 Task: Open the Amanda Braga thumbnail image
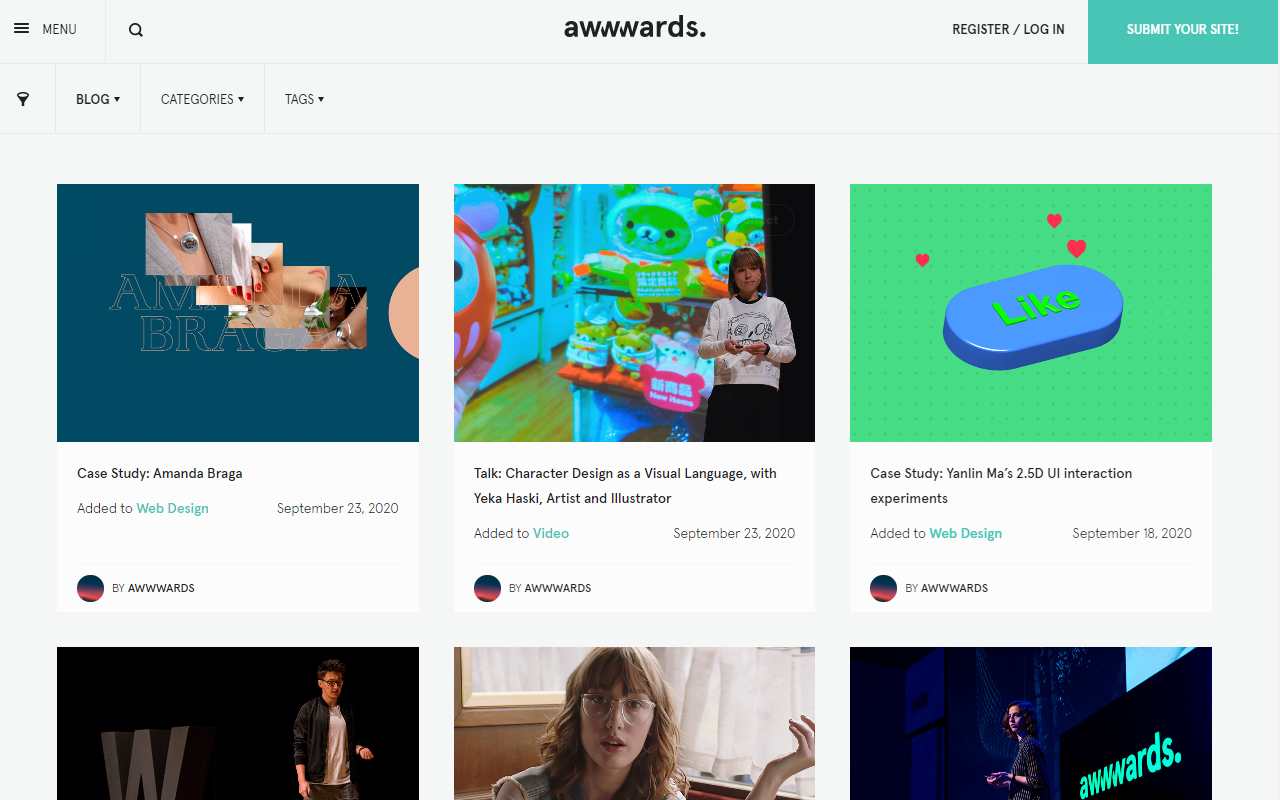pos(238,313)
